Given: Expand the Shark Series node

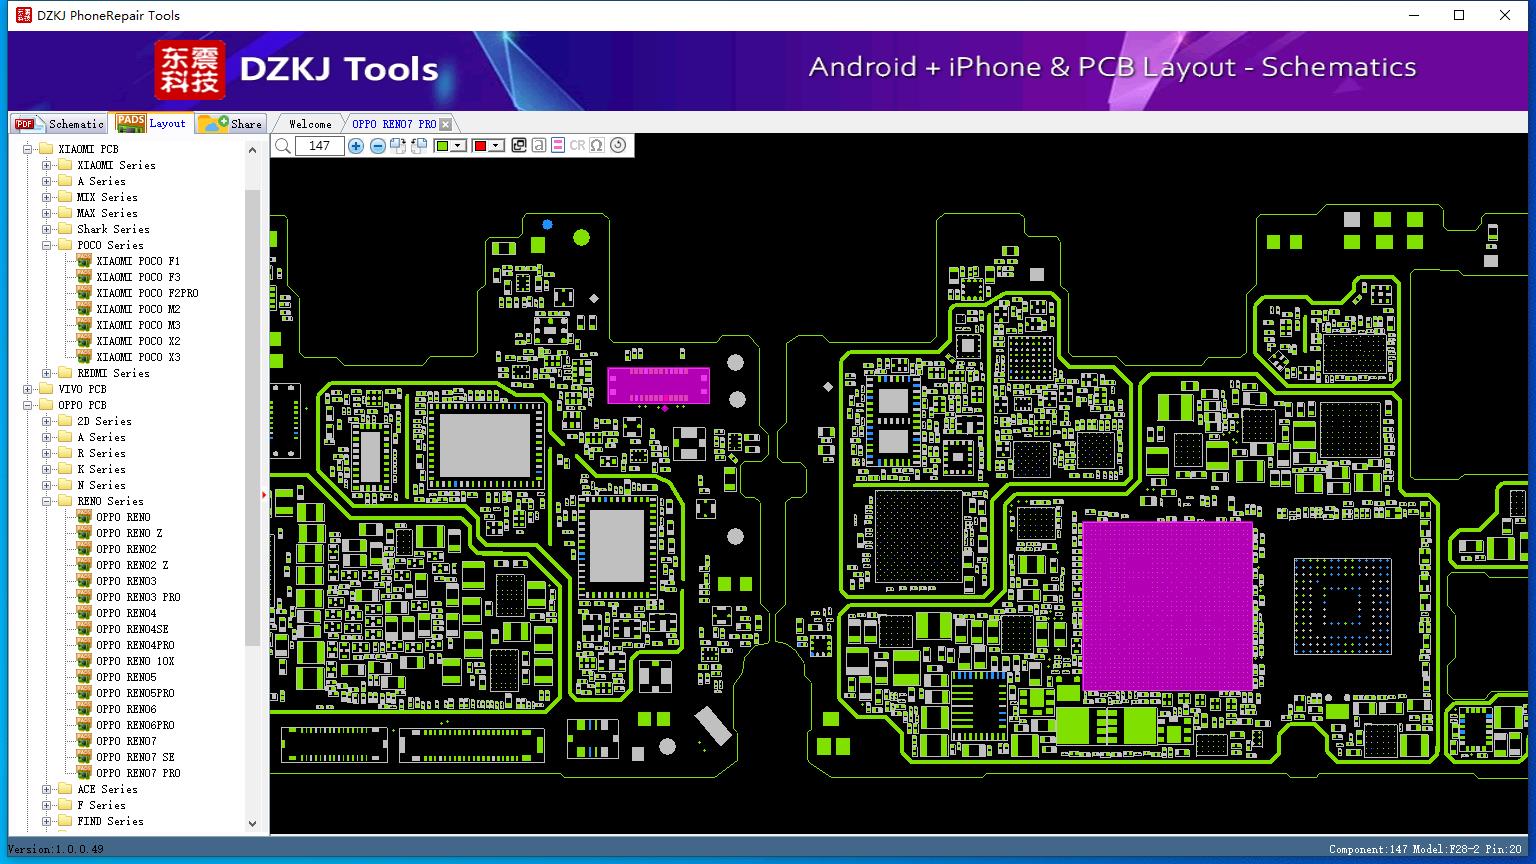Looking at the screenshot, I should (46, 229).
